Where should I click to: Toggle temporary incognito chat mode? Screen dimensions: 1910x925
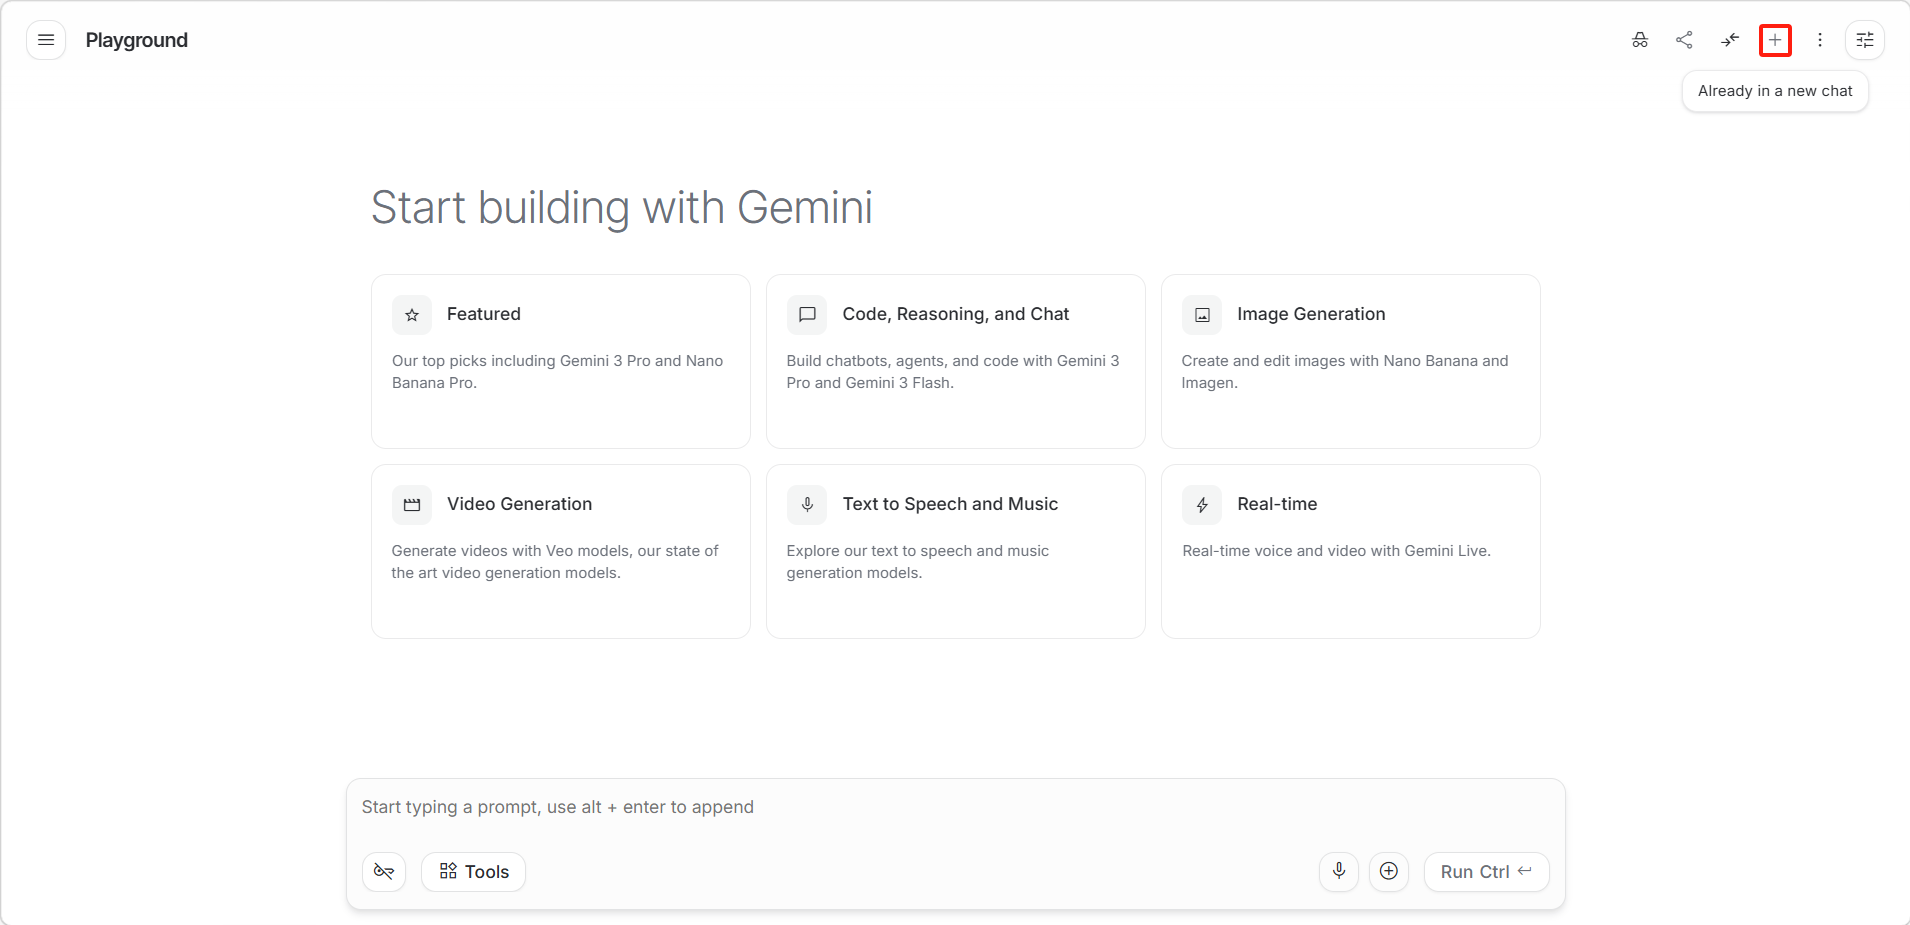pos(1640,40)
